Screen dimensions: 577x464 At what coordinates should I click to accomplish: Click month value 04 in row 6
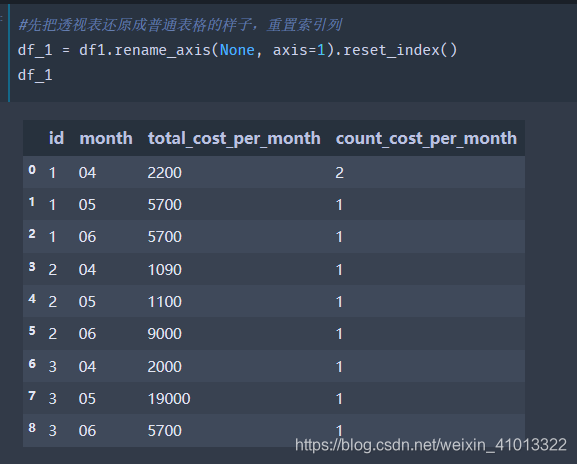click(87, 366)
